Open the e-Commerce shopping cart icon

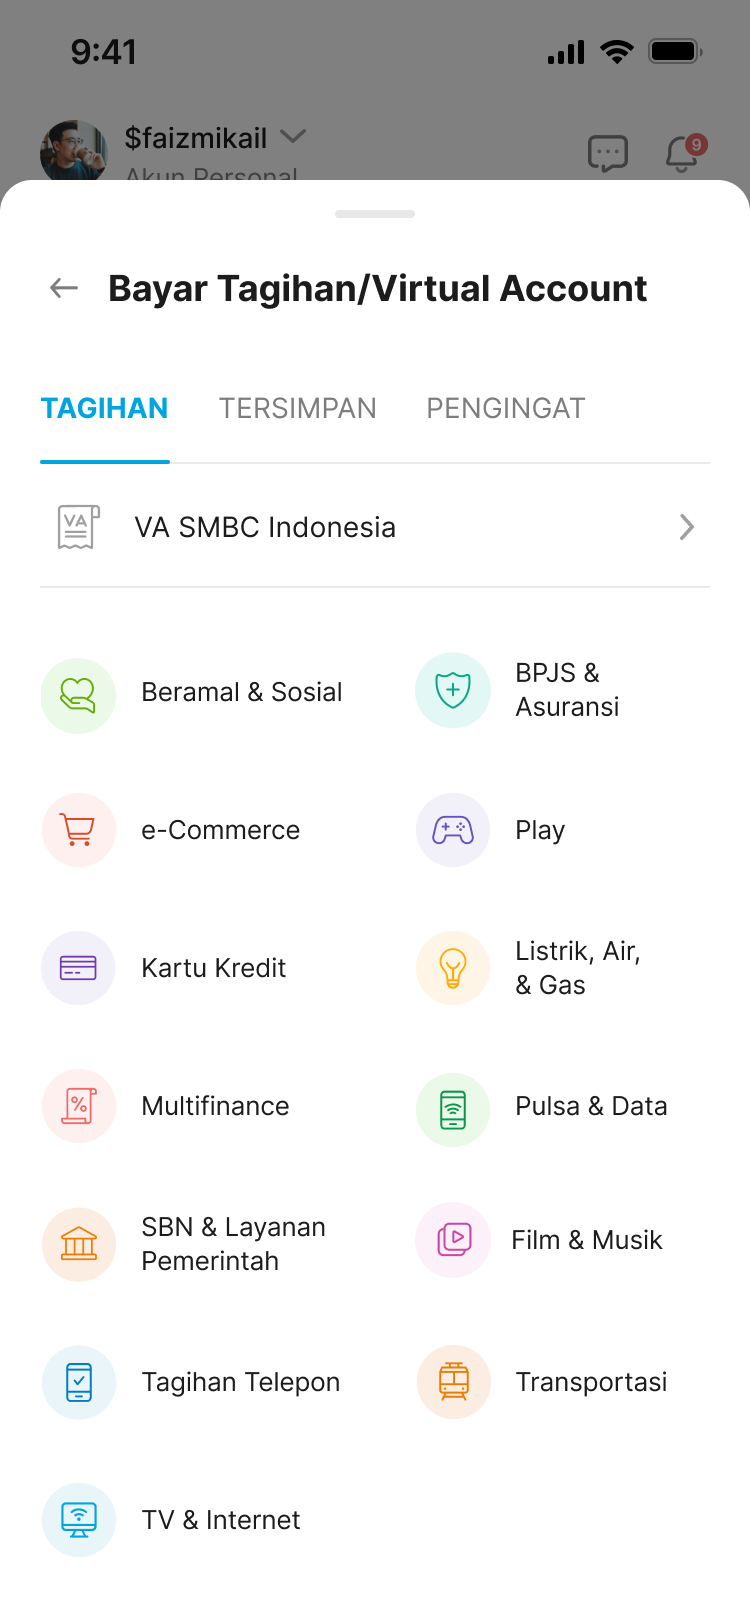coord(78,830)
